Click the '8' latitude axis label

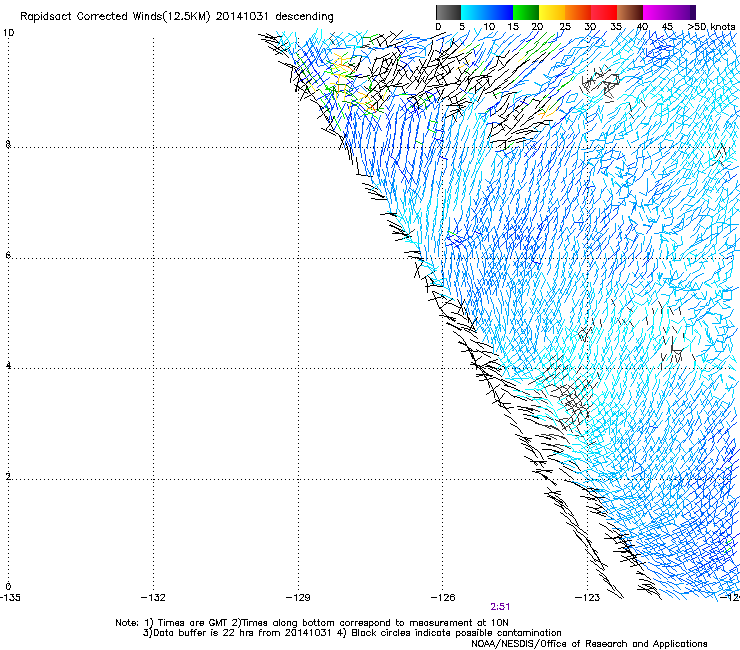[x=8, y=144]
